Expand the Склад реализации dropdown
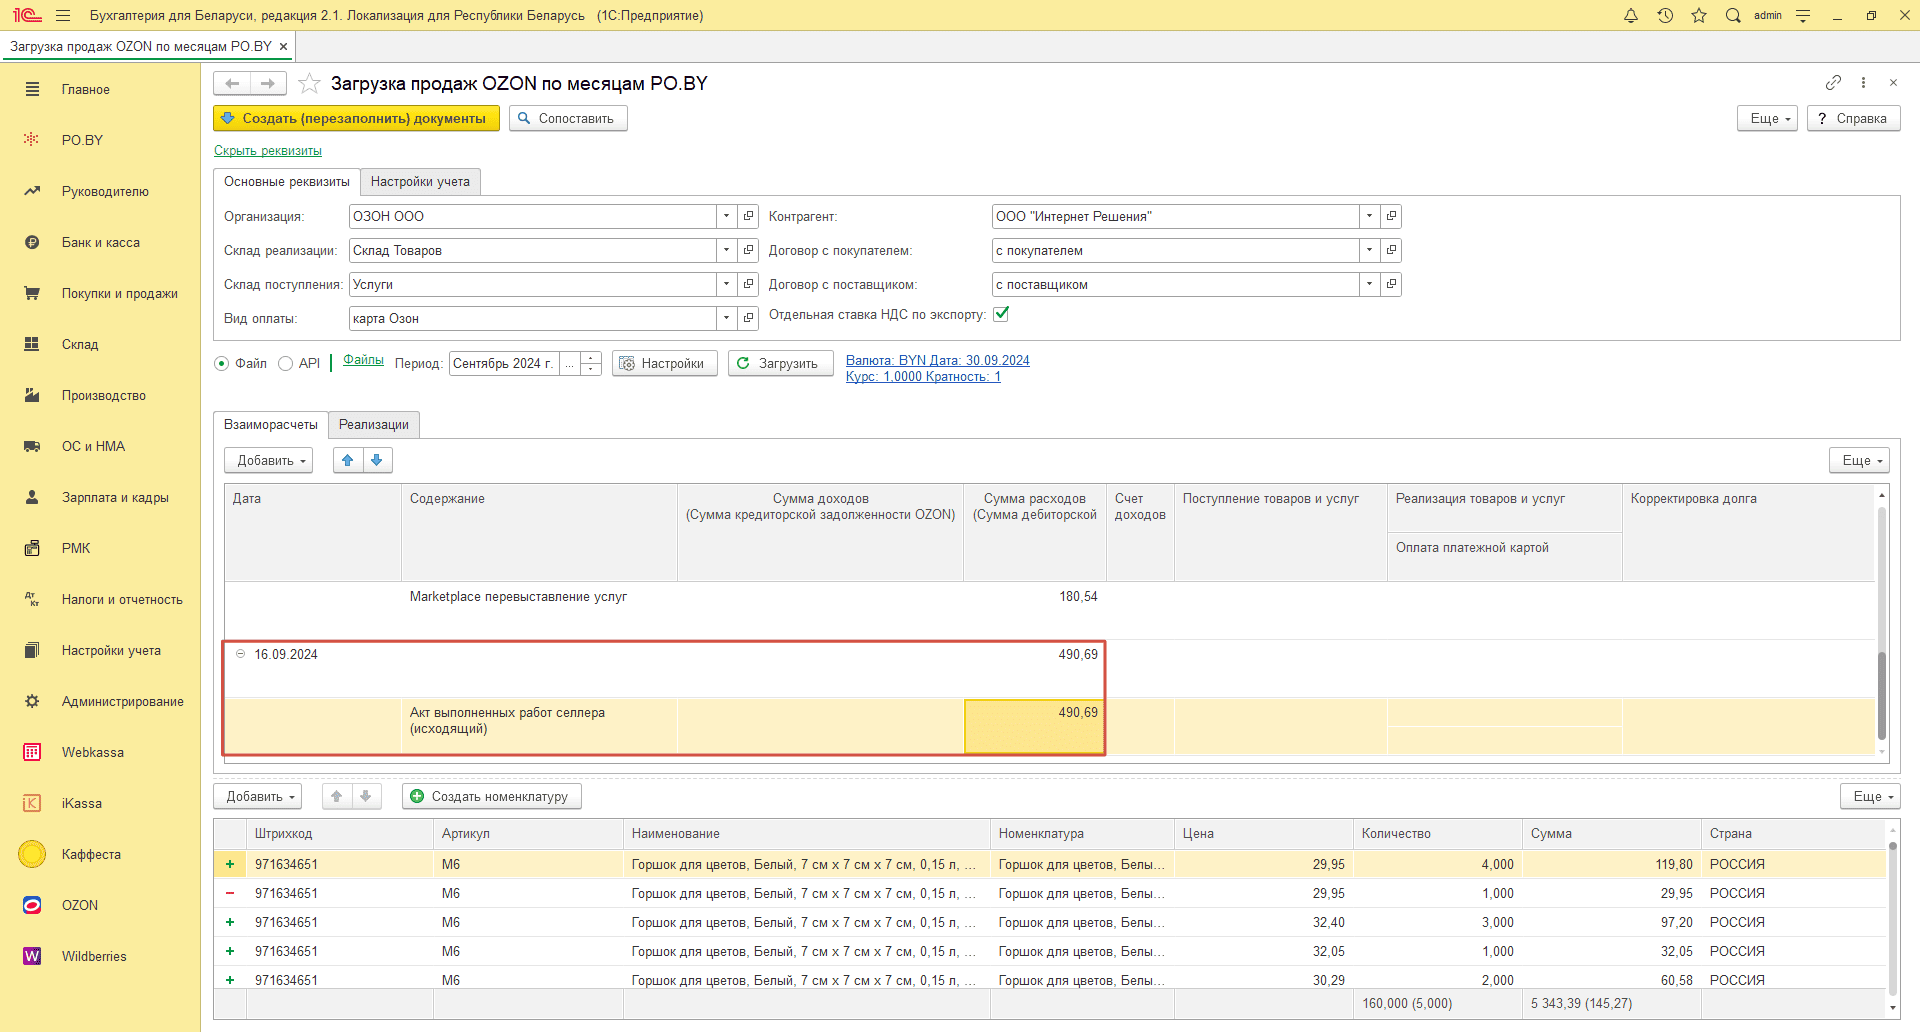 [x=726, y=250]
